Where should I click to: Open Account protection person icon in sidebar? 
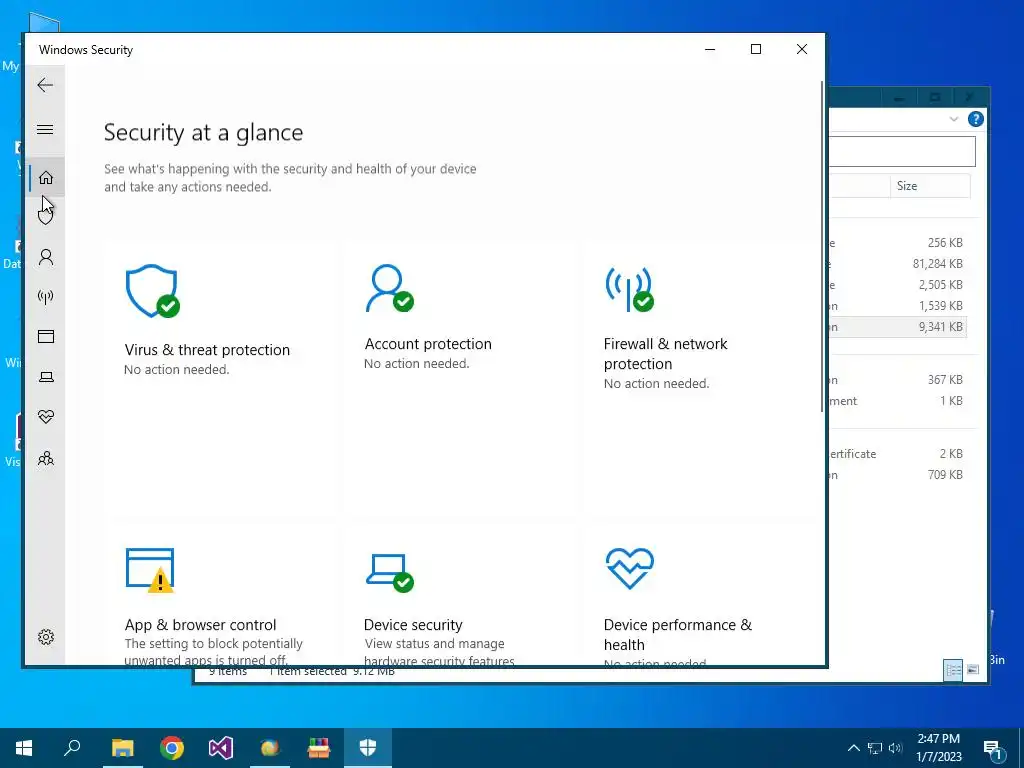(46, 257)
